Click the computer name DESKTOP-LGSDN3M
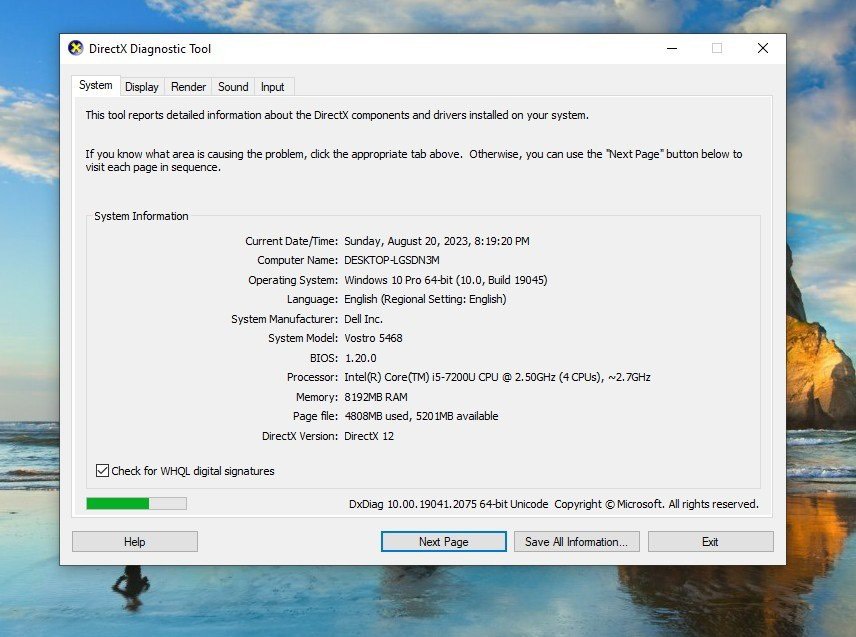This screenshot has width=856, height=637. tap(391, 260)
